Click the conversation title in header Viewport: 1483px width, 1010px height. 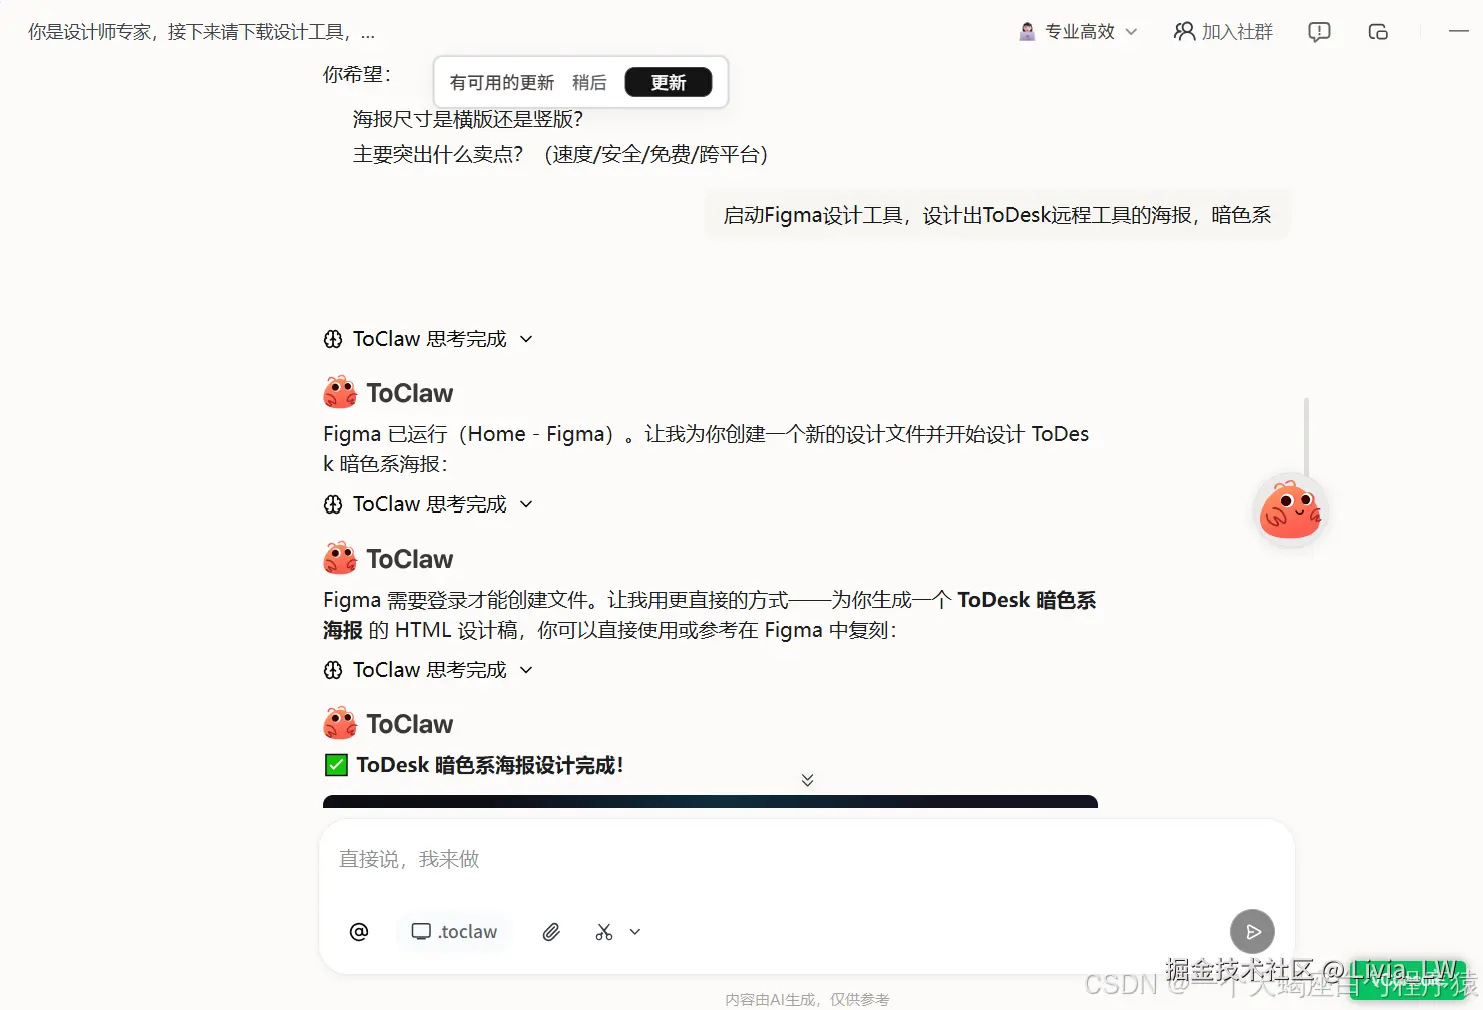(201, 32)
